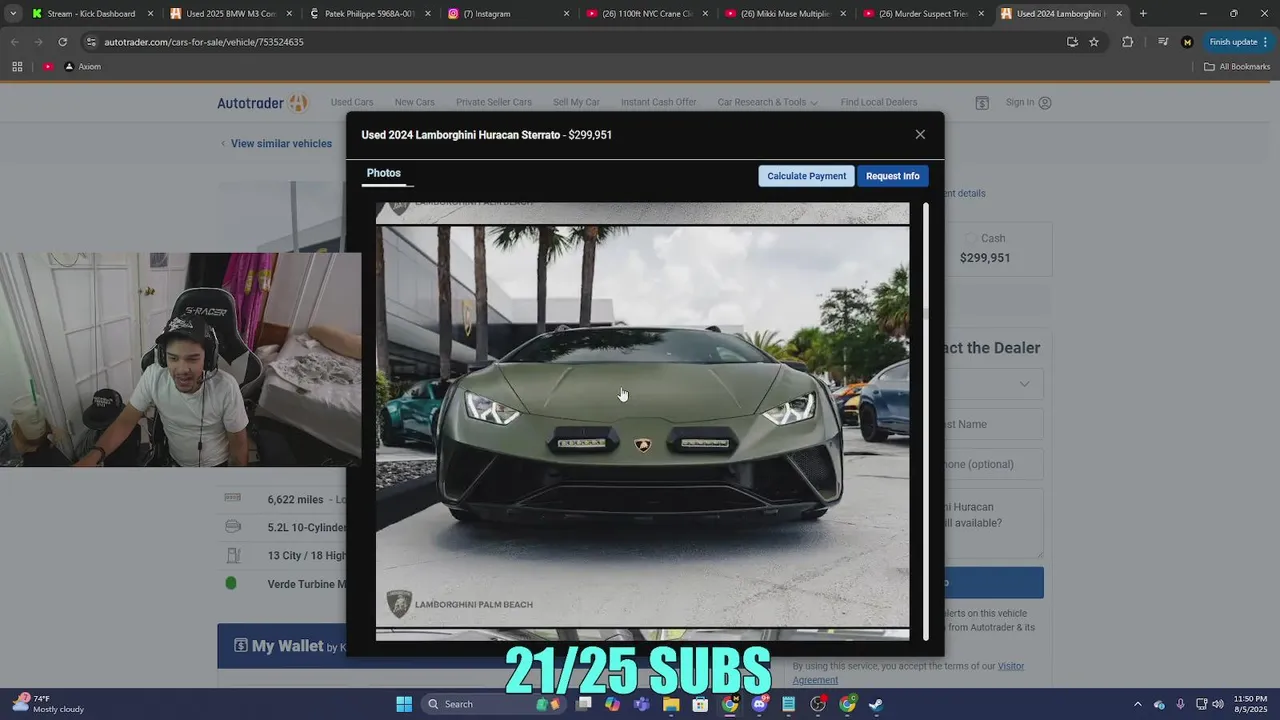Open Microsoft Teams from the taskbar

tap(642, 704)
